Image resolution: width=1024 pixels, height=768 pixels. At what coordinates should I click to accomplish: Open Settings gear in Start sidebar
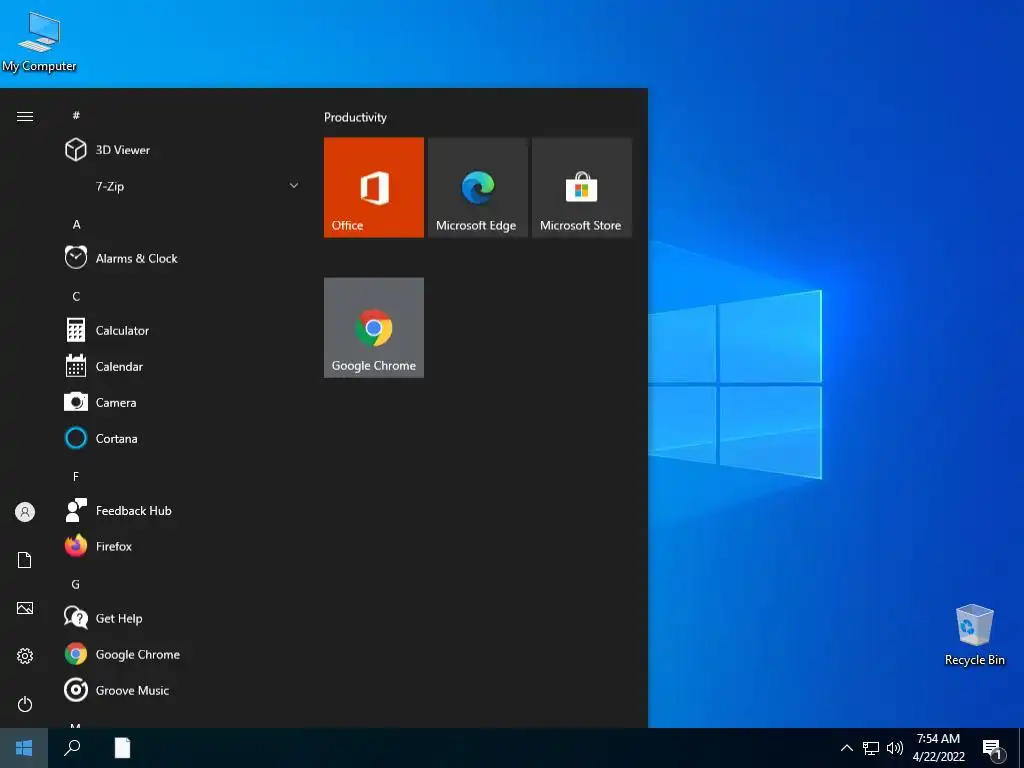coord(25,656)
